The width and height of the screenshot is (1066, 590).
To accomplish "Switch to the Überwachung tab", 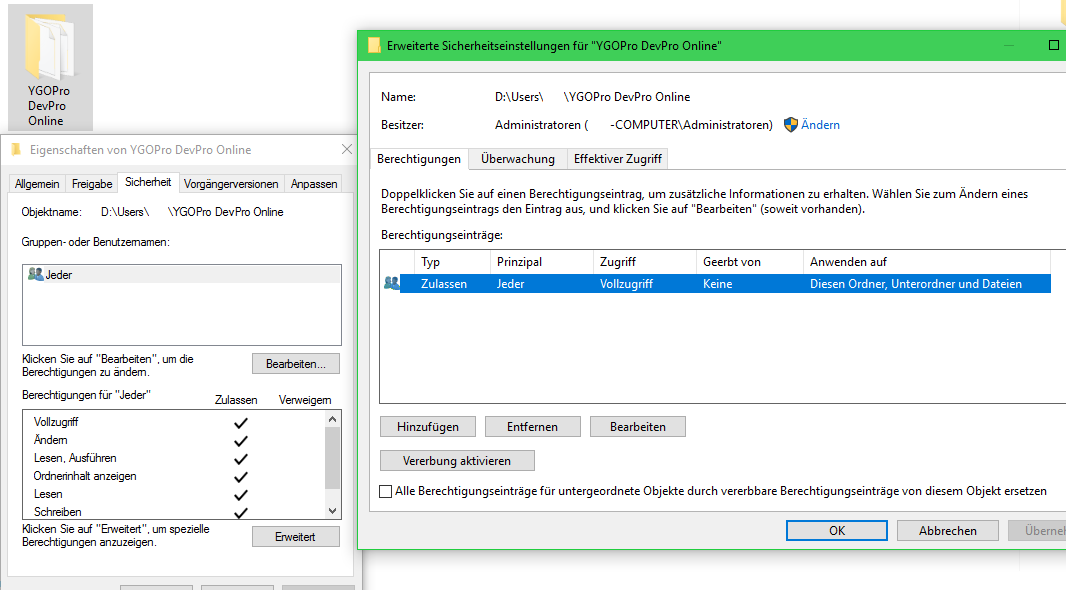I will click(x=517, y=159).
